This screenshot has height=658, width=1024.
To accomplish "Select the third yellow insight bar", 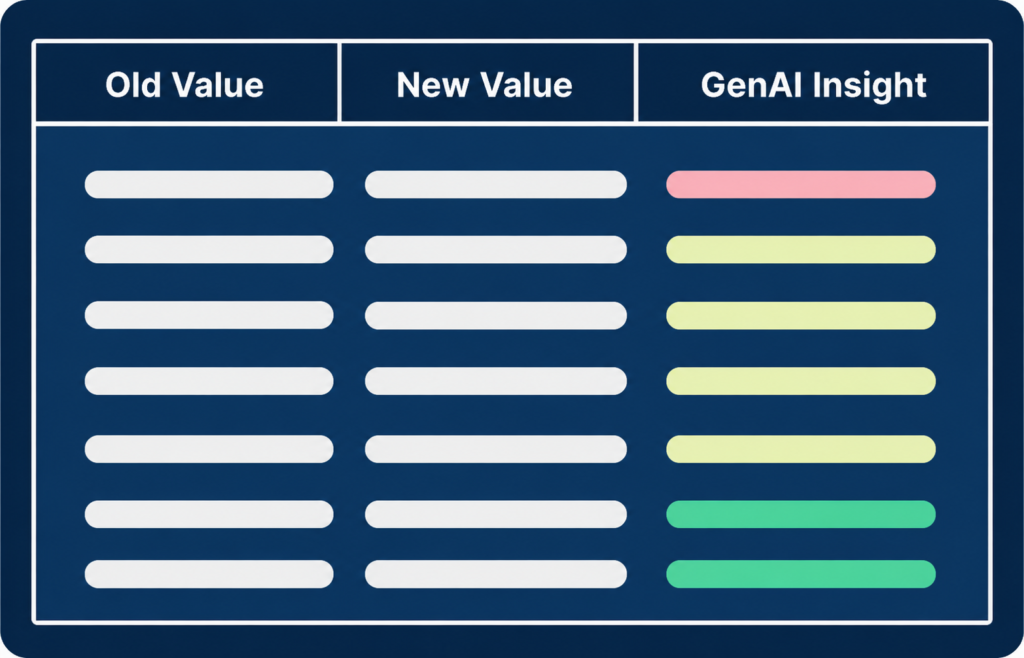I will [x=801, y=381].
